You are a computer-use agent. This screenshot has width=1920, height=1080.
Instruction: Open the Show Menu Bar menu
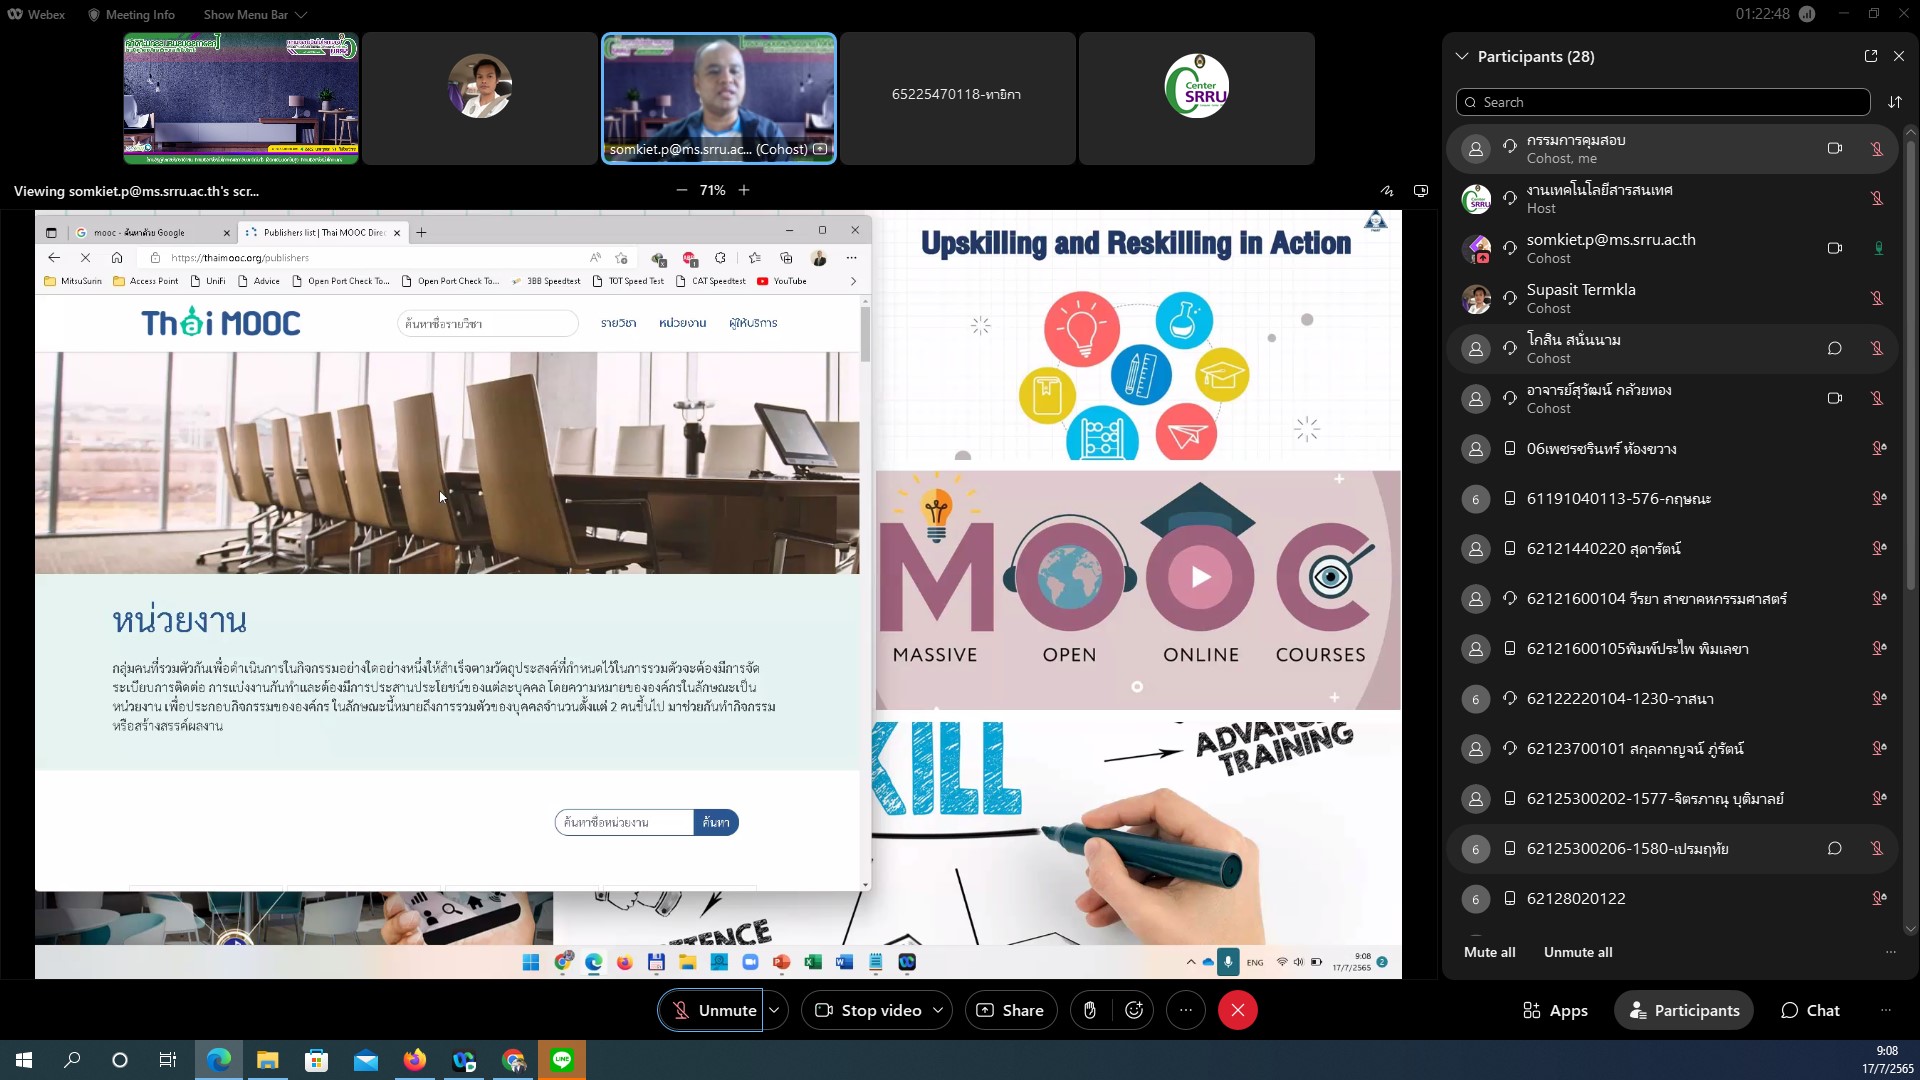[x=255, y=14]
